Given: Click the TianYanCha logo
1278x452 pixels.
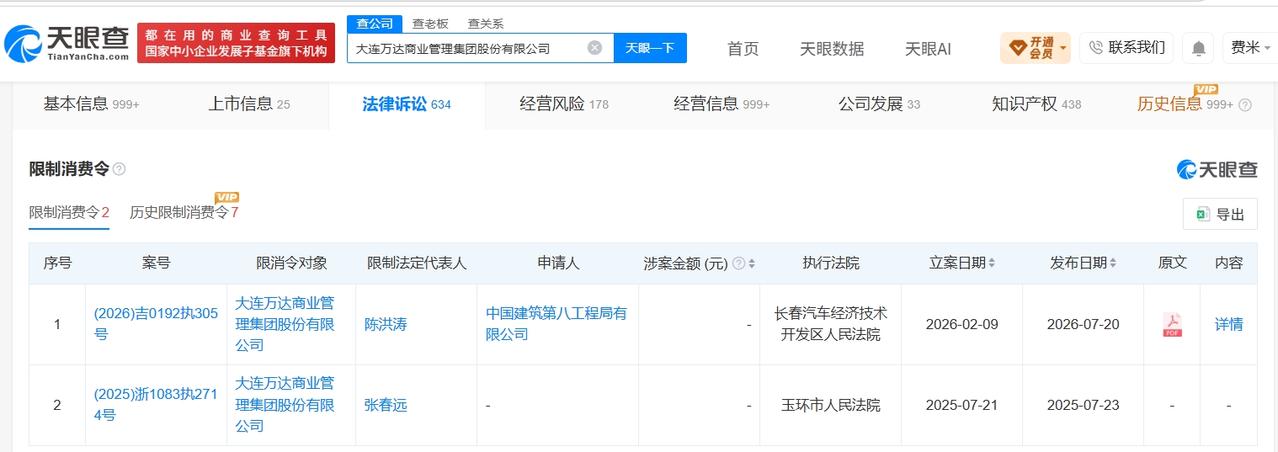Looking at the screenshot, I should point(66,43).
